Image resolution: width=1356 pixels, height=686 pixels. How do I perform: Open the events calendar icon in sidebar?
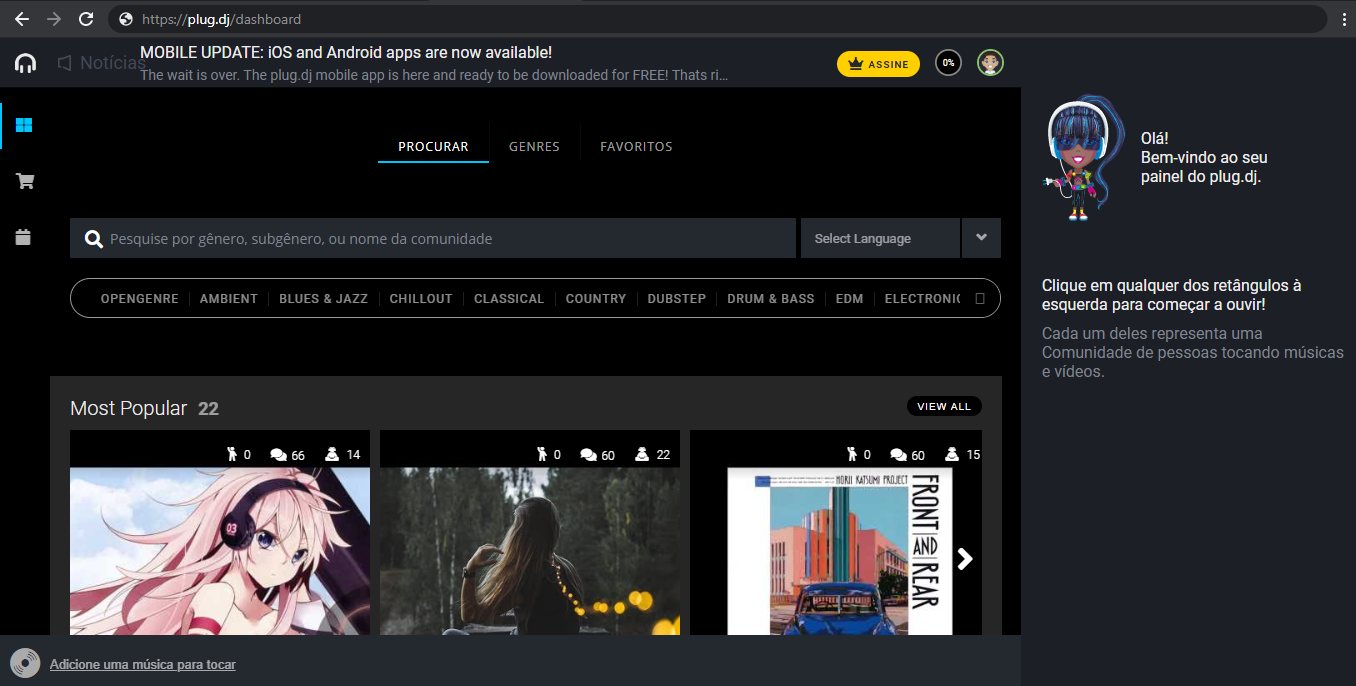[24, 237]
